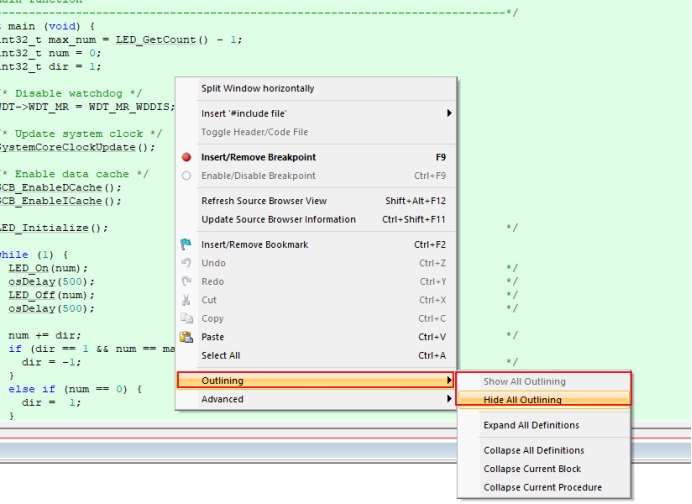The width and height of the screenshot is (692, 504).
Task: Expand the Outlining submenu arrow
Action: pyautogui.click(x=448, y=381)
